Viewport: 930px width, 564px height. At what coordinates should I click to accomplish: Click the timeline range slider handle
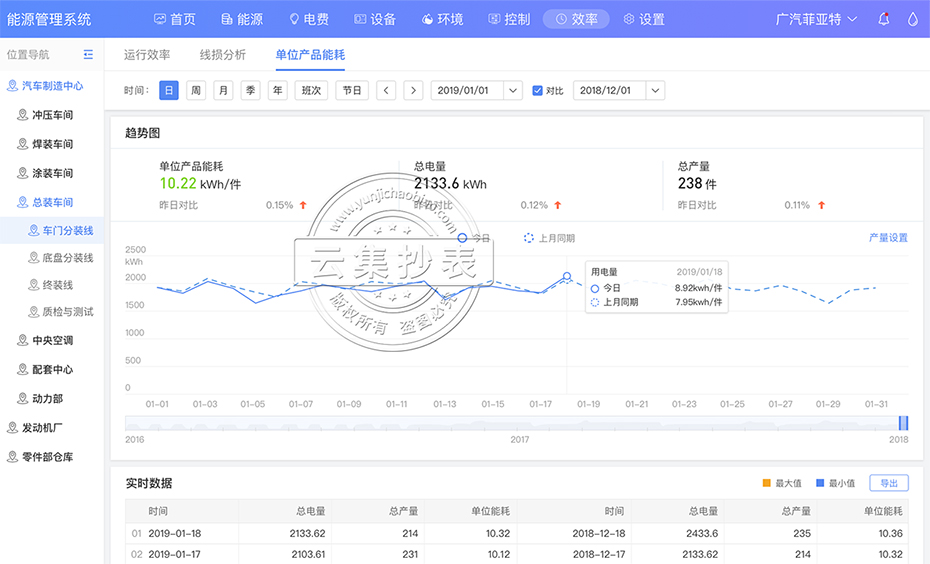(903, 423)
